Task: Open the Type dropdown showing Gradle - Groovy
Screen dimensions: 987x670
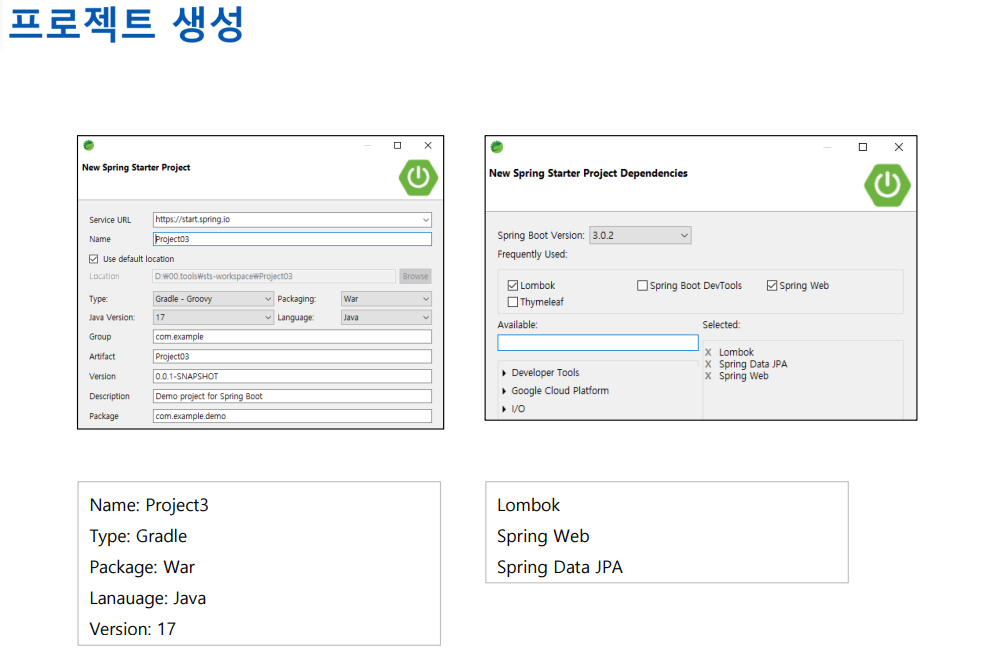Action: pyautogui.click(x=213, y=298)
